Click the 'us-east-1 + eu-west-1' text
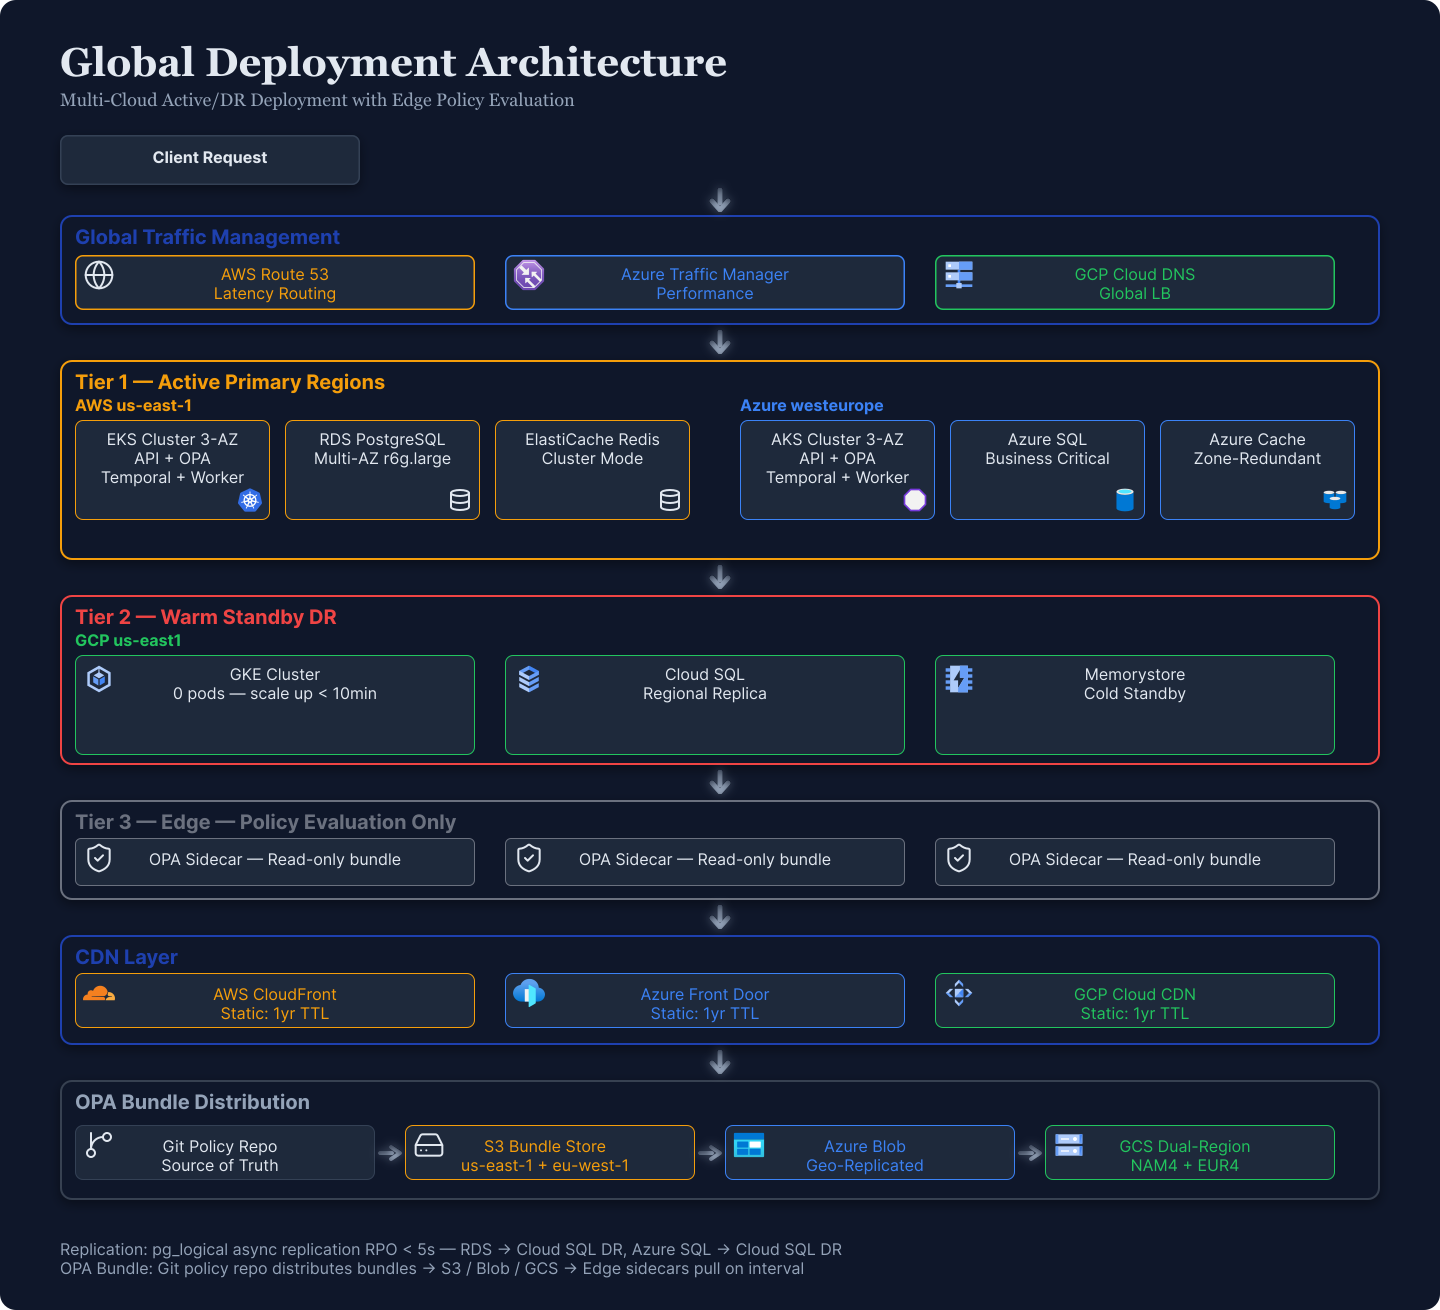This screenshot has width=1440, height=1310. point(545,1165)
